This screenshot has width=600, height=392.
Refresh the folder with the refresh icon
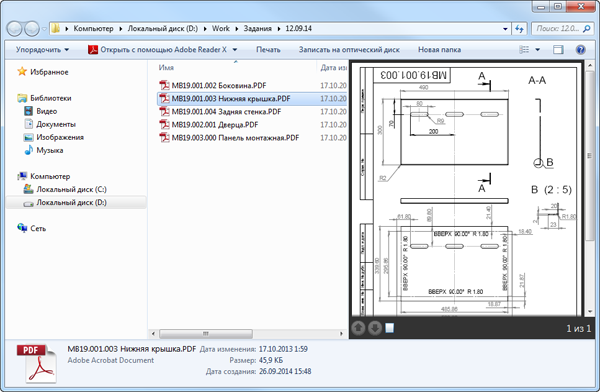(x=519, y=29)
